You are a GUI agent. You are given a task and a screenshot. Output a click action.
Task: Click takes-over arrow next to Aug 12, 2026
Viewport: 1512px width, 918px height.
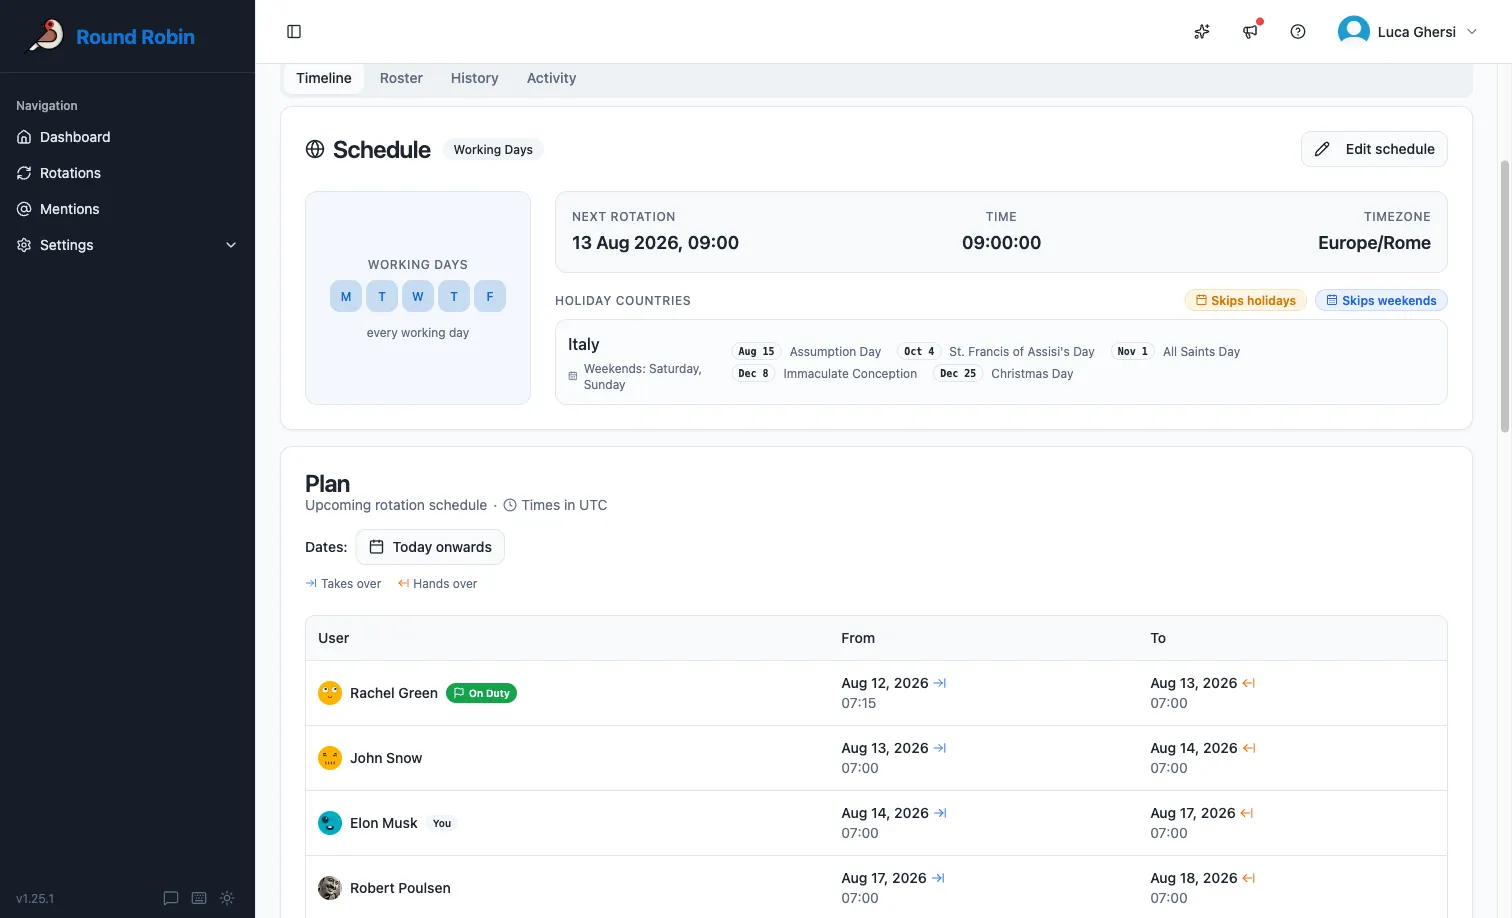click(x=940, y=683)
